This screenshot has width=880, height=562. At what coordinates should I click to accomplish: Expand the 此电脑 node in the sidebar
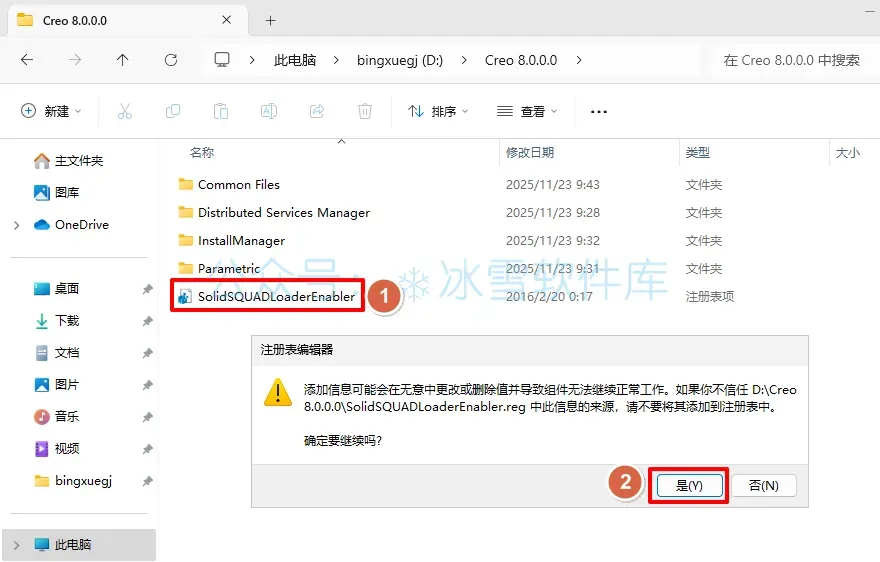tap(17, 545)
